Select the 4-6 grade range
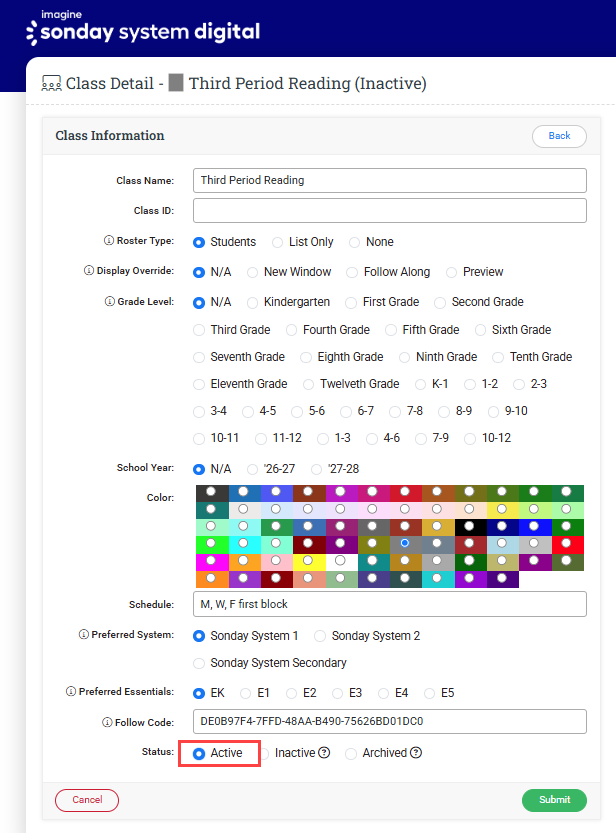Image resolution: width=616 pixels, height=833 pixels. click(372, 439)
